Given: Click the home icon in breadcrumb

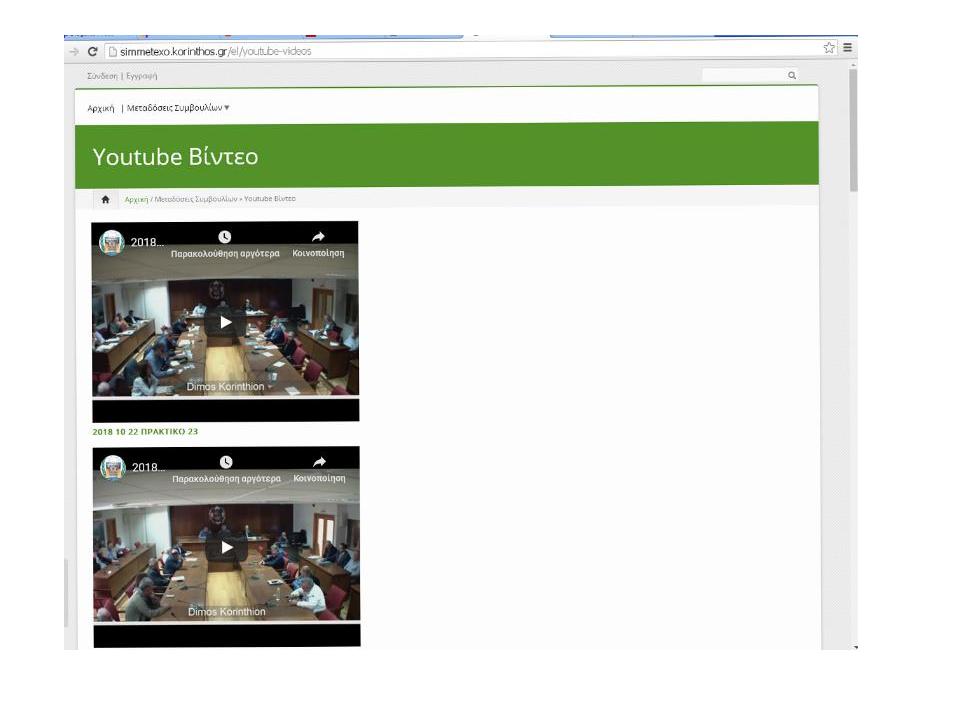Looking at the screenshot, I should point(105,200).
